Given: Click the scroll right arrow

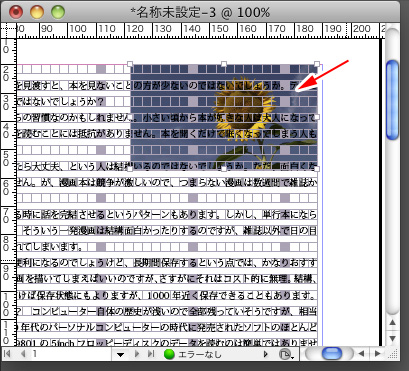Looking at the screenshot, I should click(377, 354).
